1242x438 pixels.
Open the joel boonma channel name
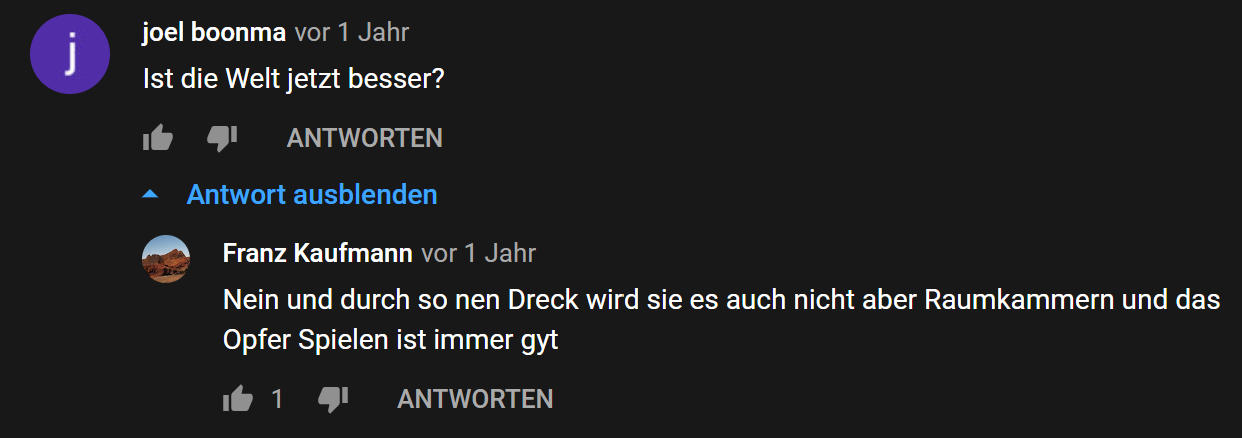click(214, 32)
